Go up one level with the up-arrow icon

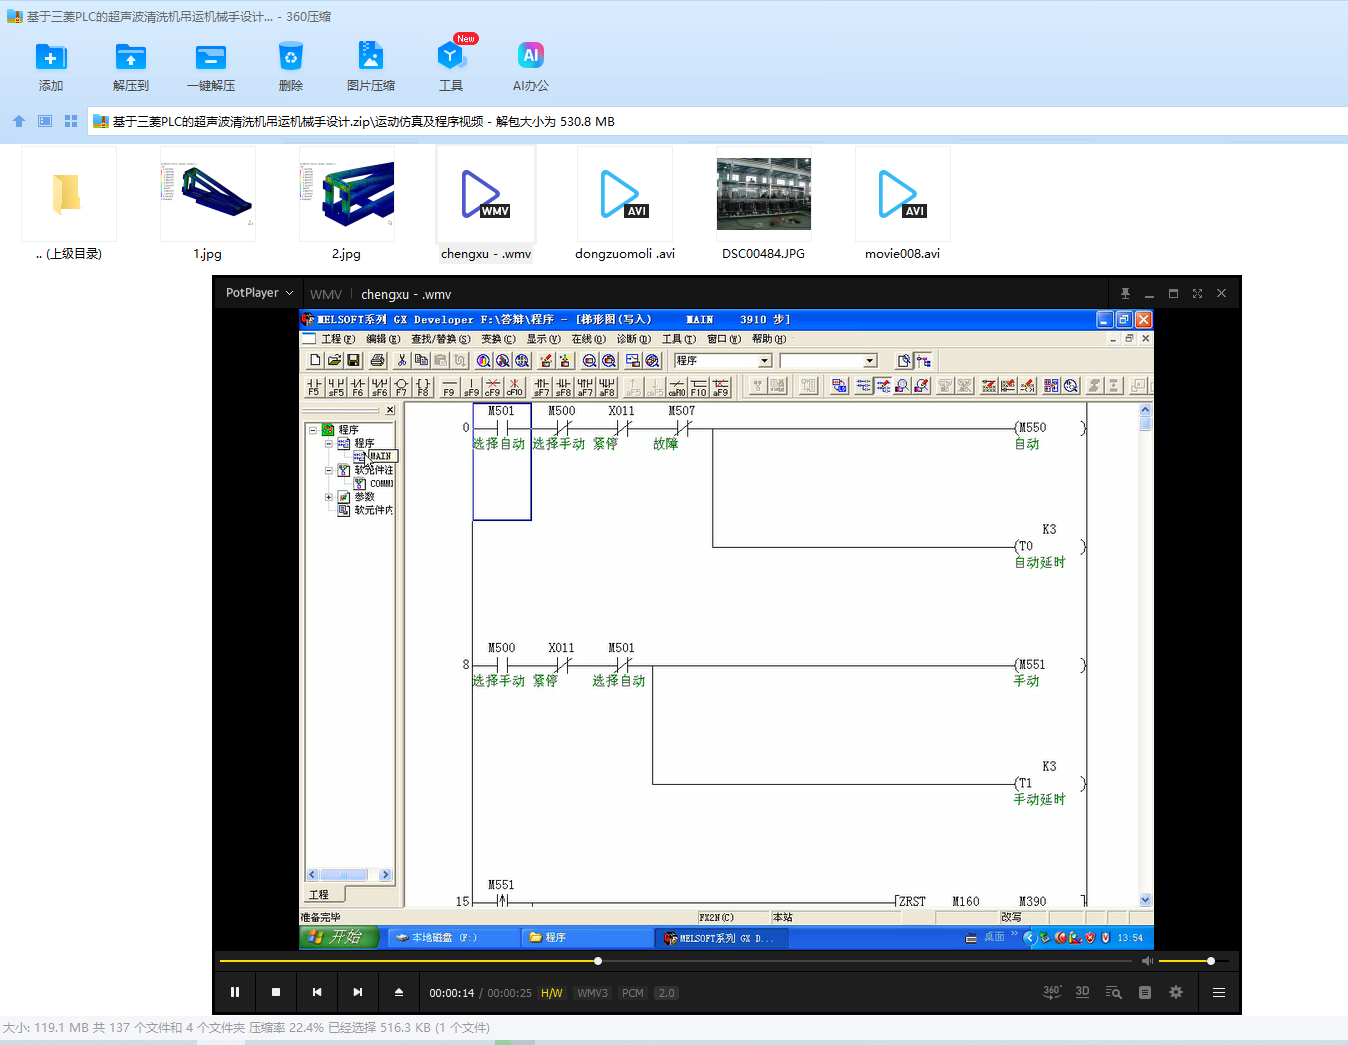click(19, 121)
